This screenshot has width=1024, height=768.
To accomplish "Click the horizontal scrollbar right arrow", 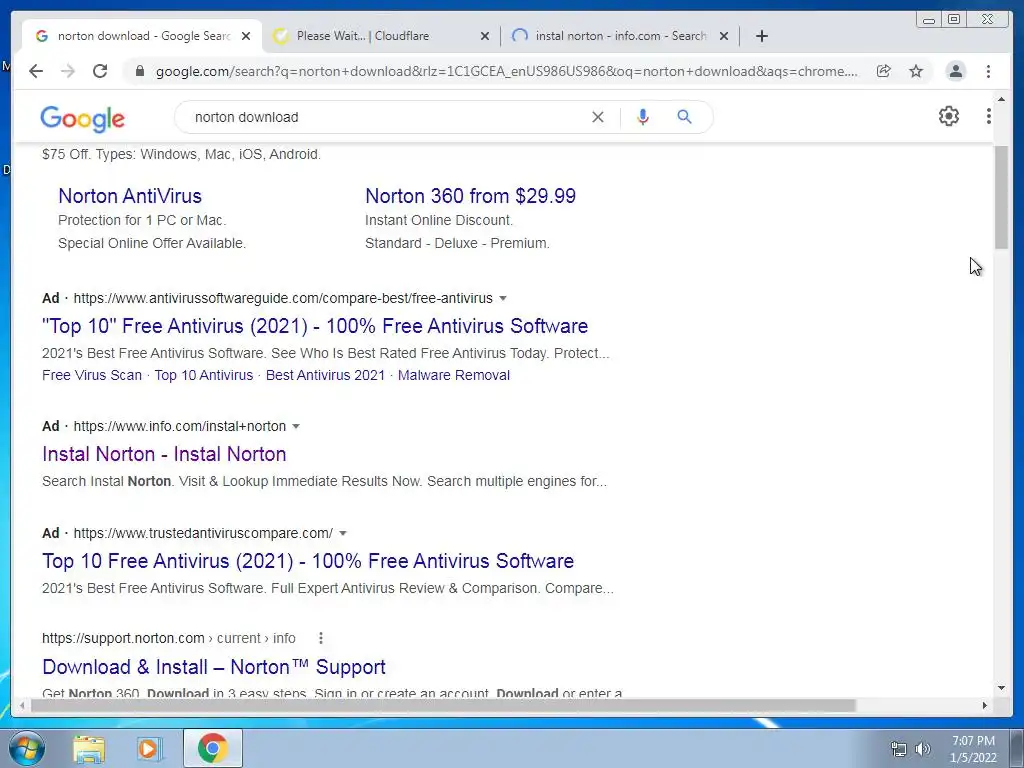I will (985, 705).
